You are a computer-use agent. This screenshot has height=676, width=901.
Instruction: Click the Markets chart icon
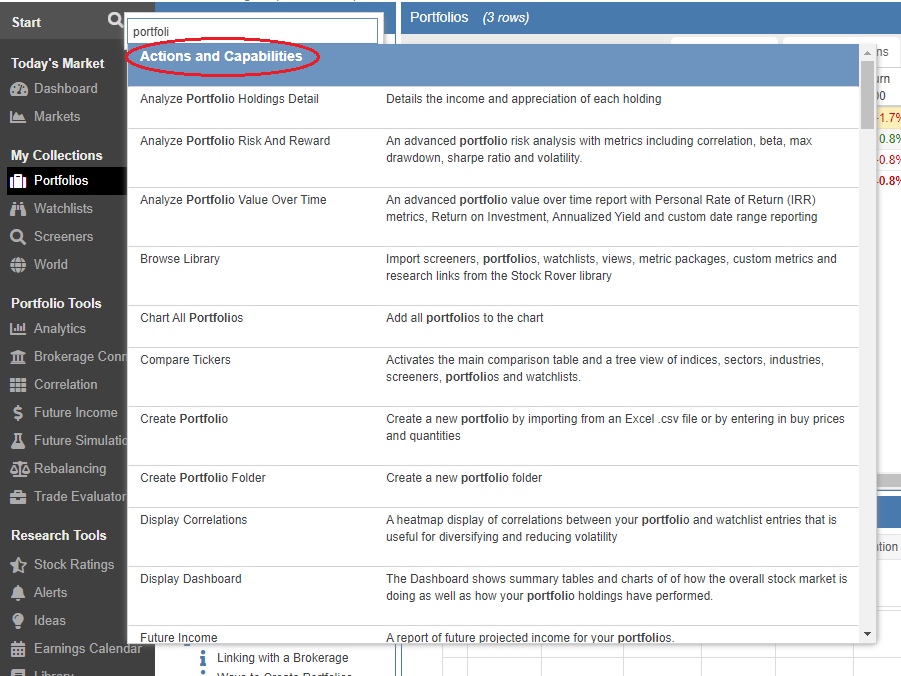pyautogui.click(x=18, y=117)
